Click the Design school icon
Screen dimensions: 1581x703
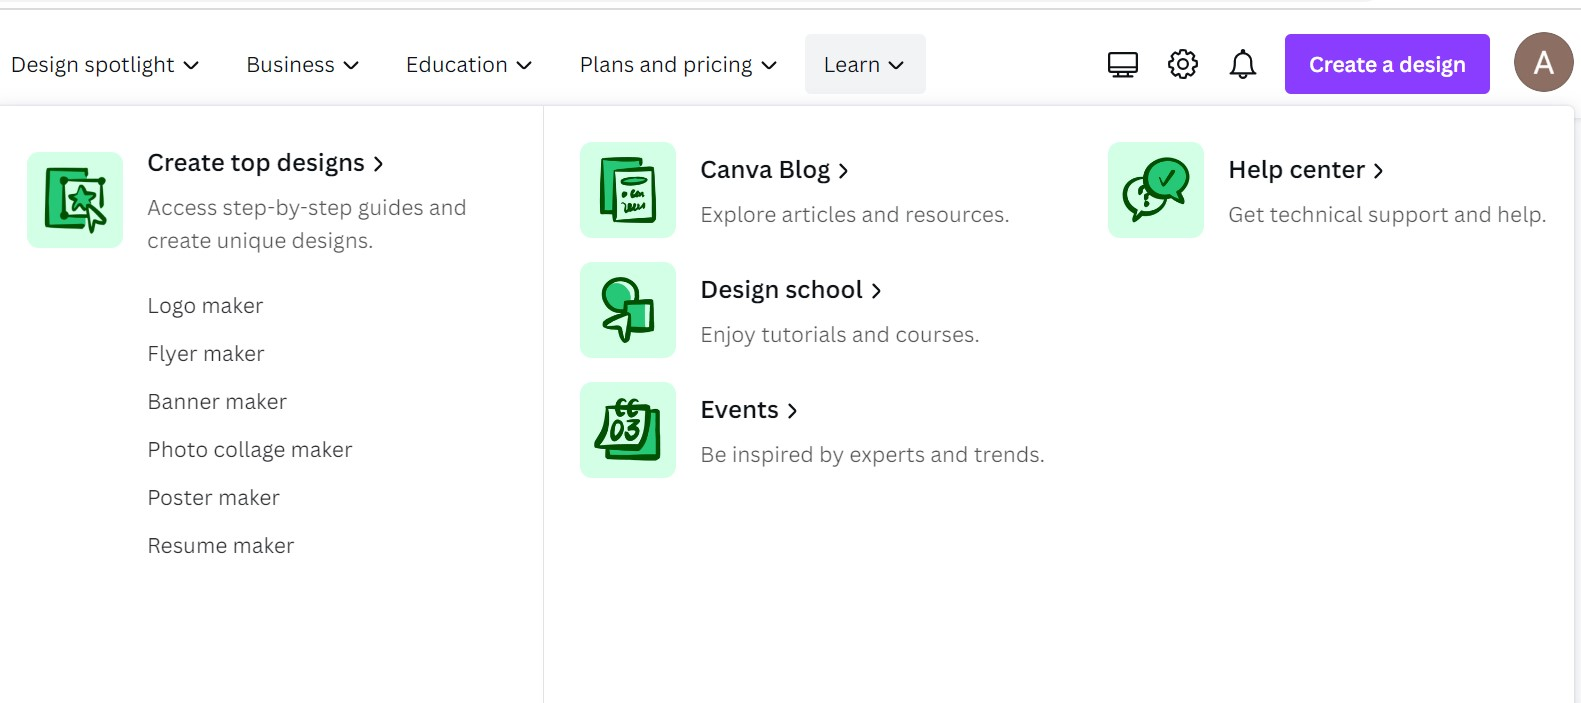point(628,310)
